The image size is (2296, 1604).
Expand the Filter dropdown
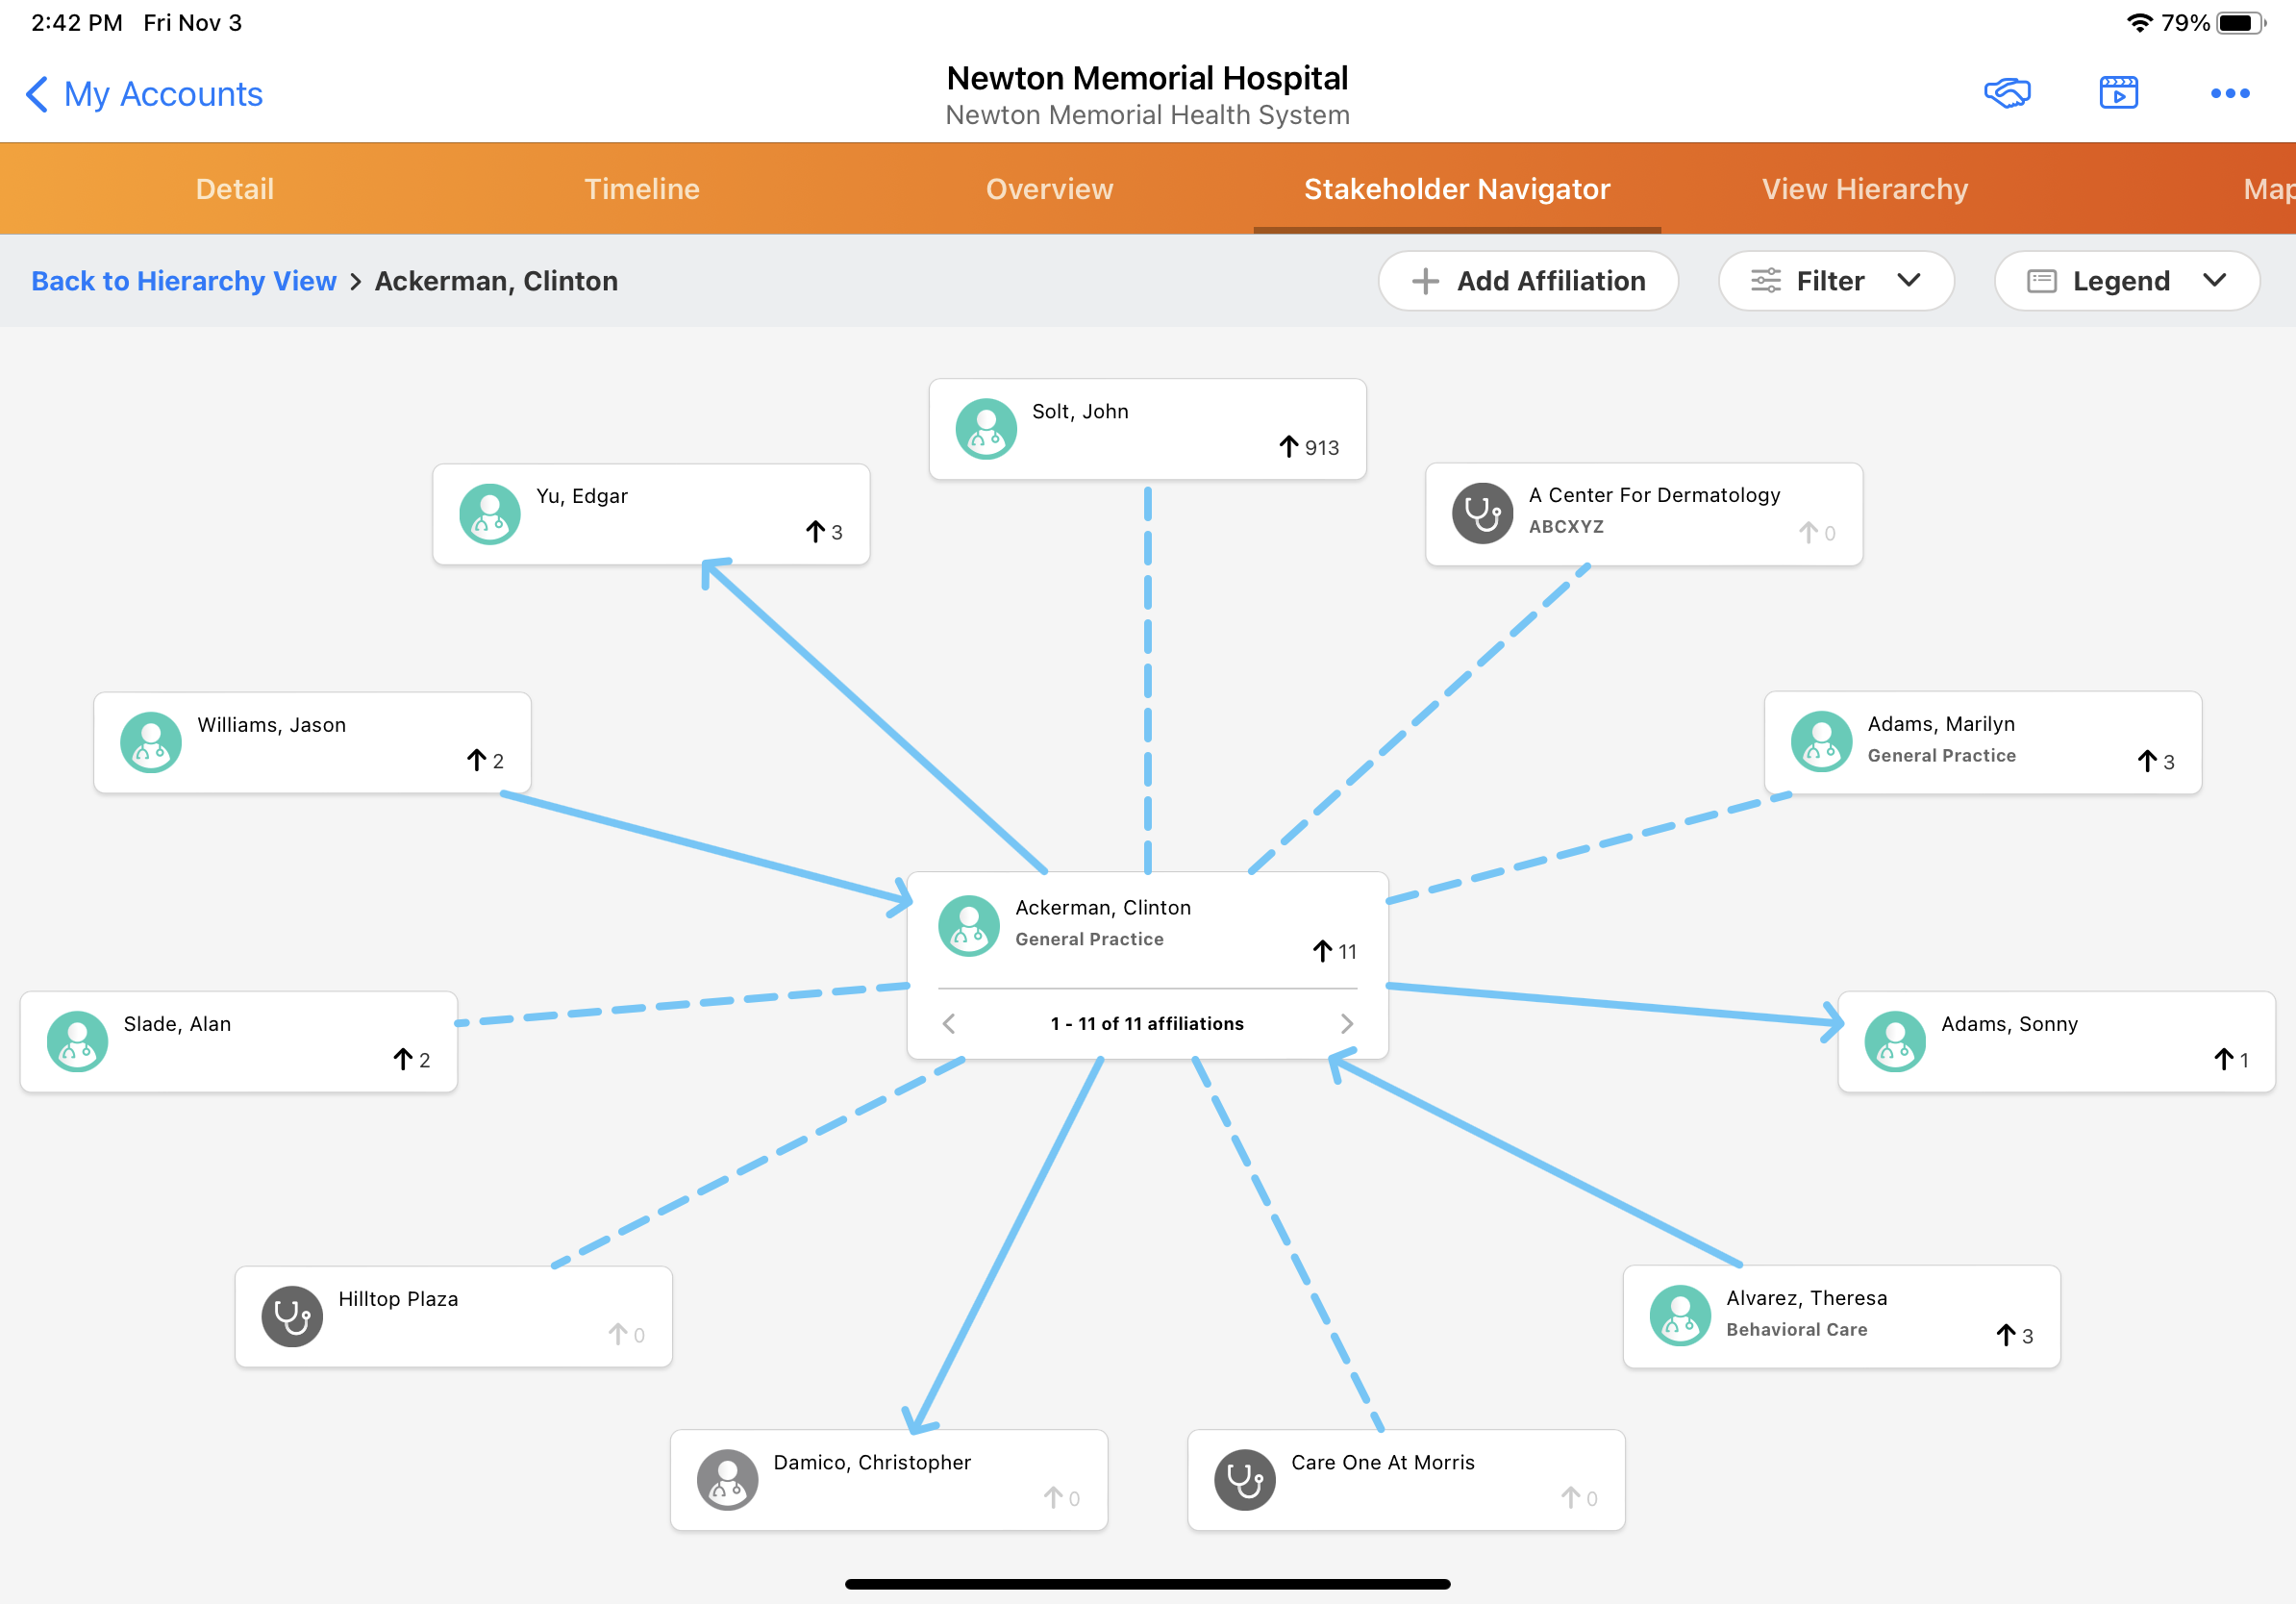point(1835,281)
